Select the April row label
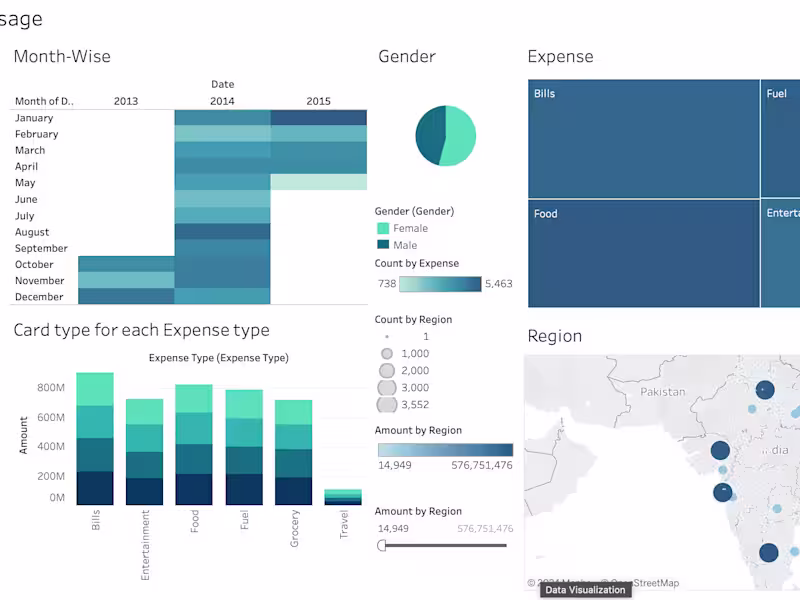The height and width of the screenshot is (600, 800). tap(27, 166)
